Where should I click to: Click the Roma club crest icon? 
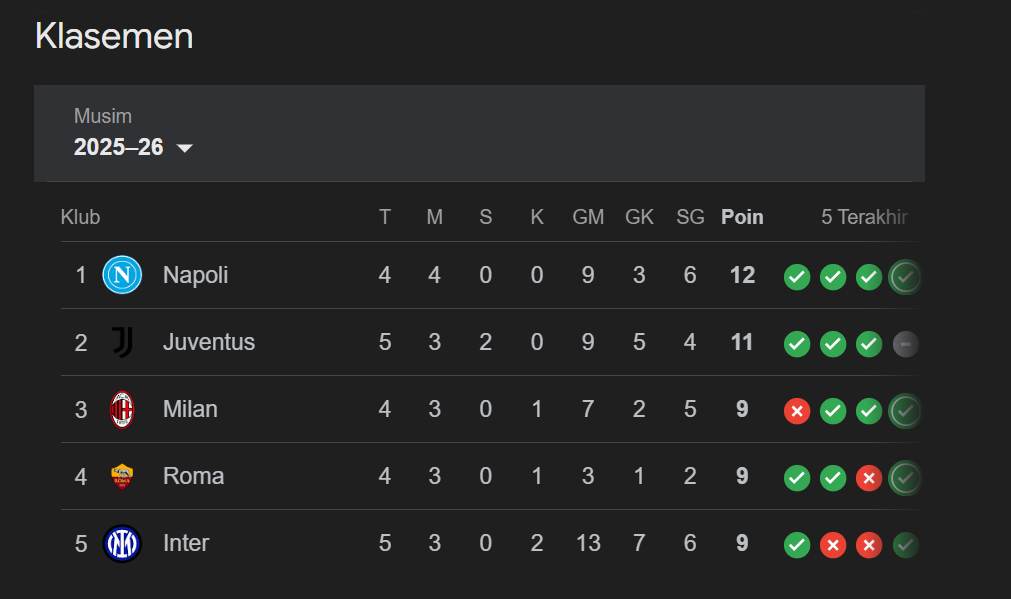pyautogui.click(x=122, y=476)
